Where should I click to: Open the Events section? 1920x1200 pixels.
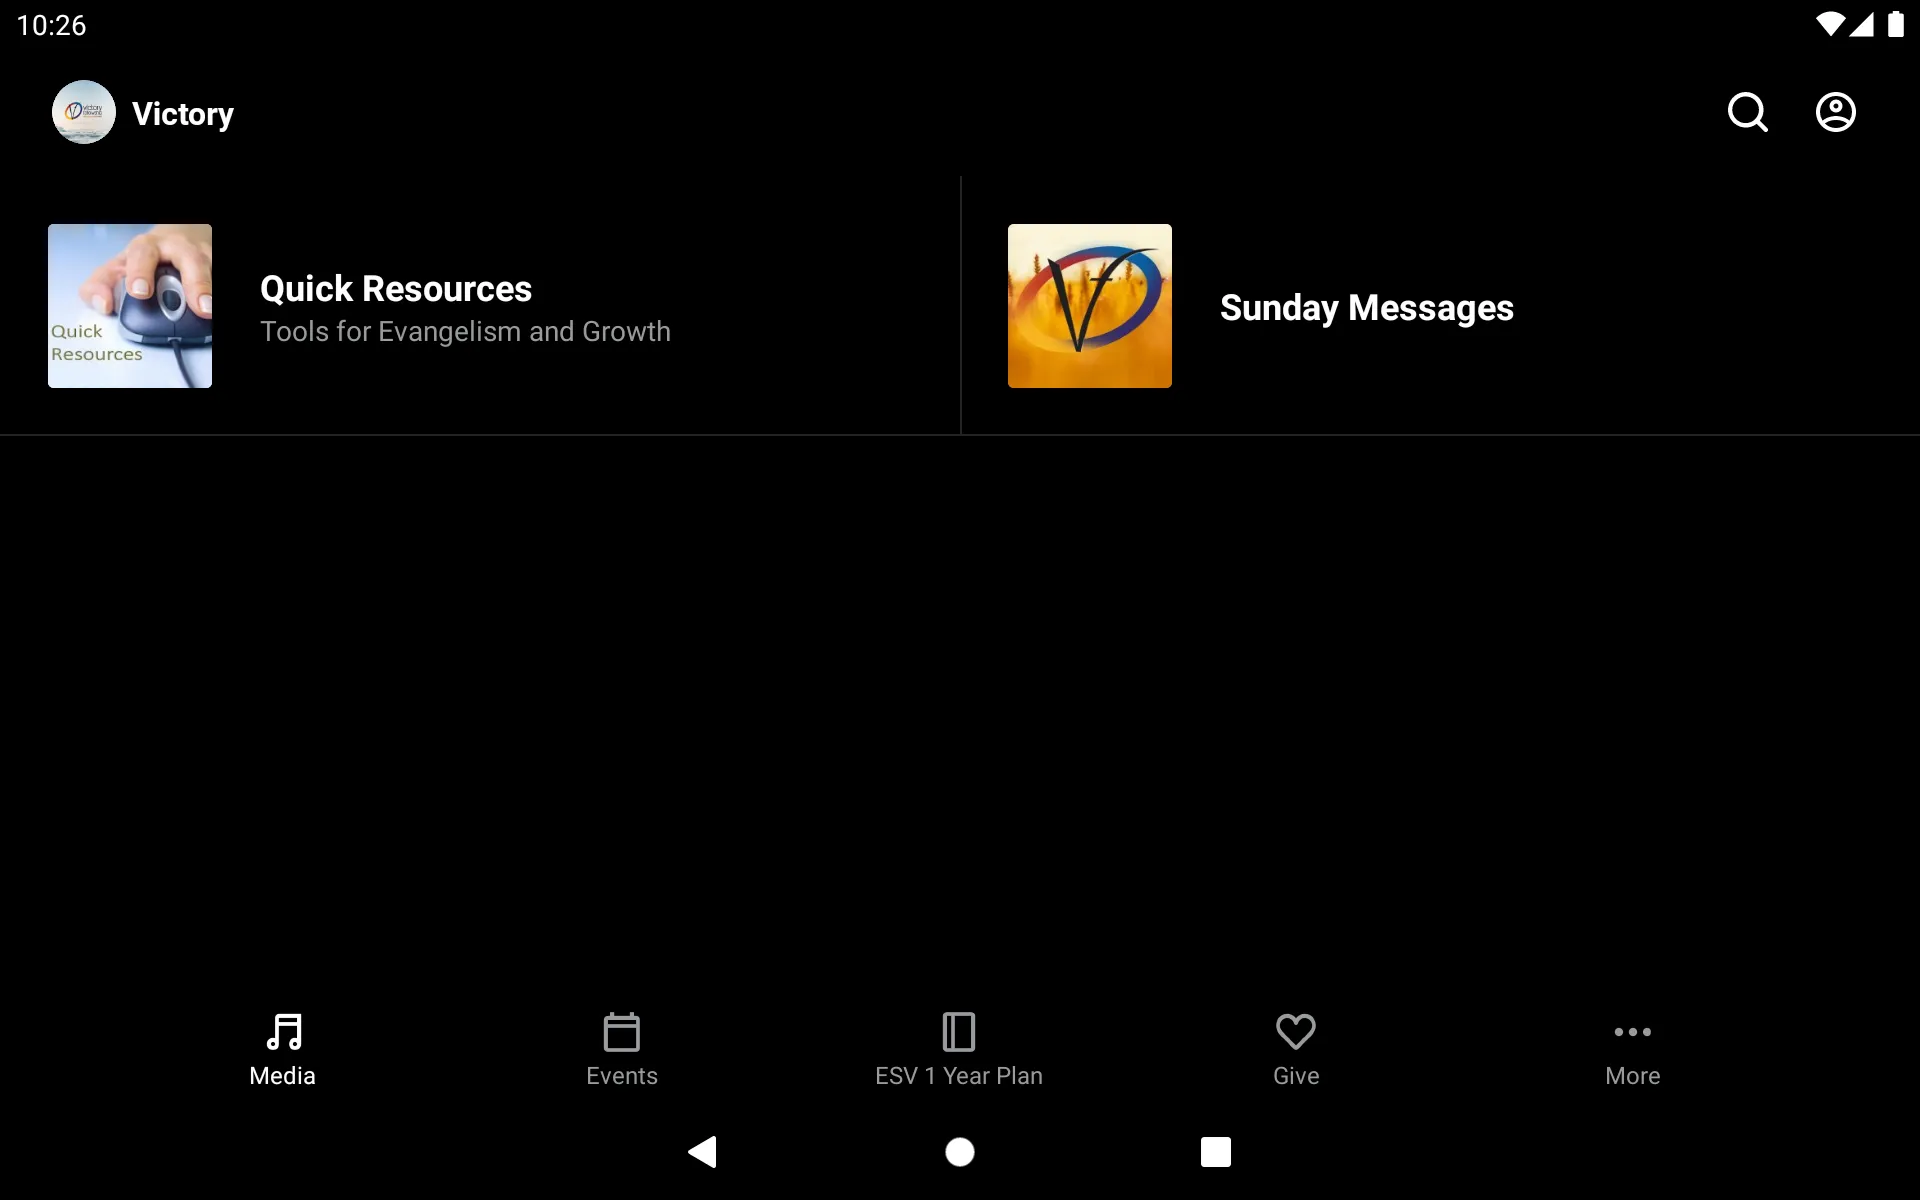click(621, 1049)
